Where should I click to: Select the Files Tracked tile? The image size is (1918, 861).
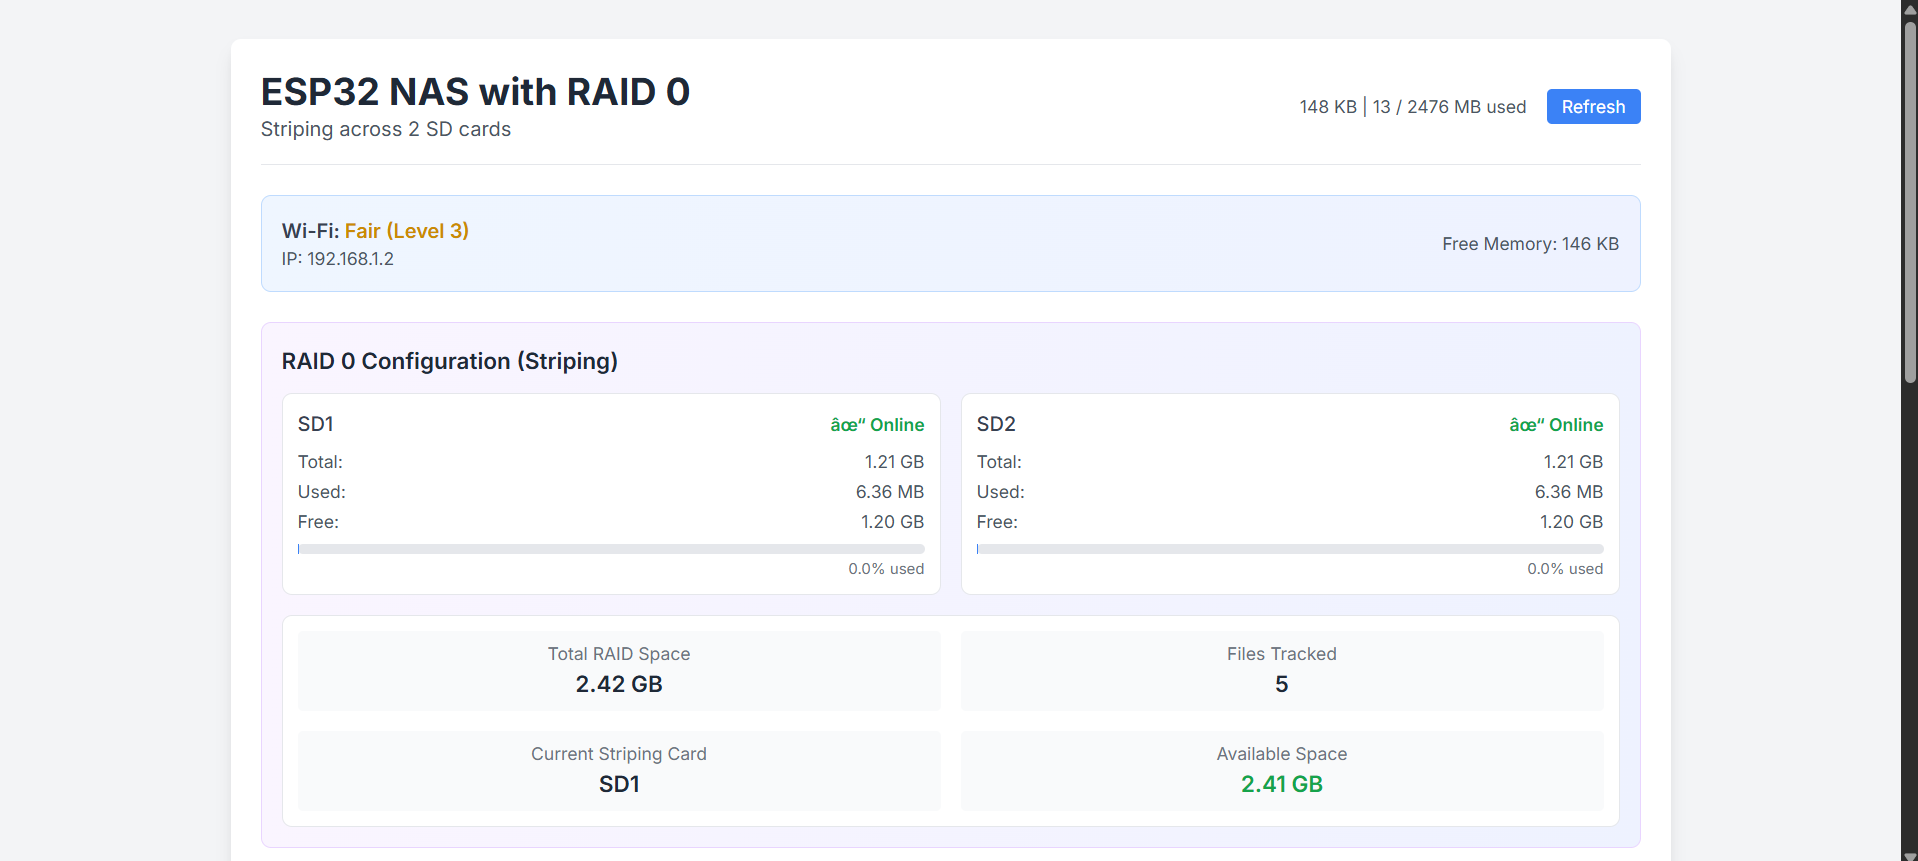[1281, 670]
